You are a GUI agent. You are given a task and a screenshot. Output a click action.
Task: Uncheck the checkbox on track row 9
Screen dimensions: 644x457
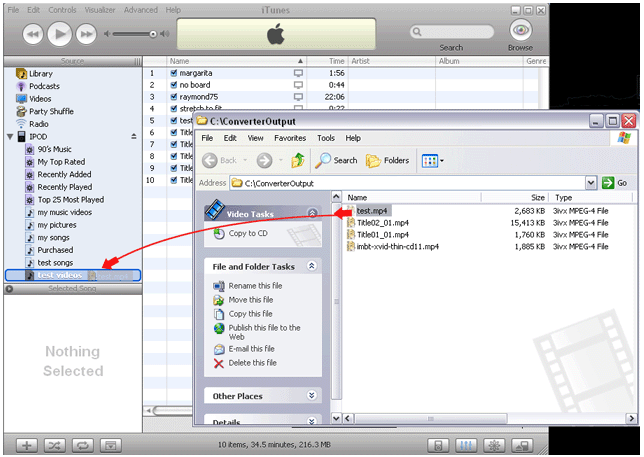[173, 168]
